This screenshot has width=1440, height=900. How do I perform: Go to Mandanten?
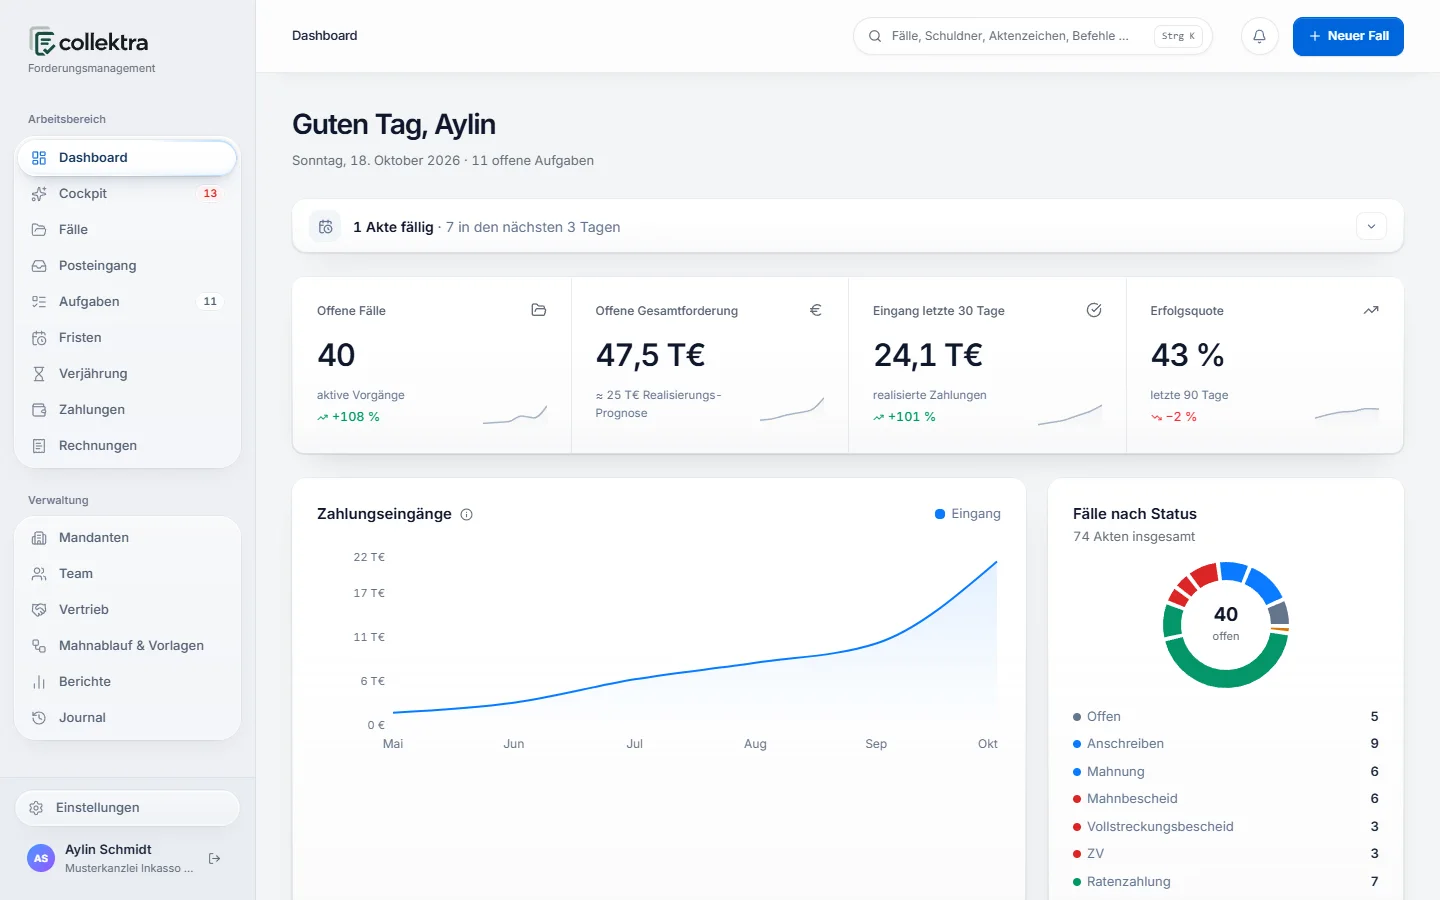[127, 538]
